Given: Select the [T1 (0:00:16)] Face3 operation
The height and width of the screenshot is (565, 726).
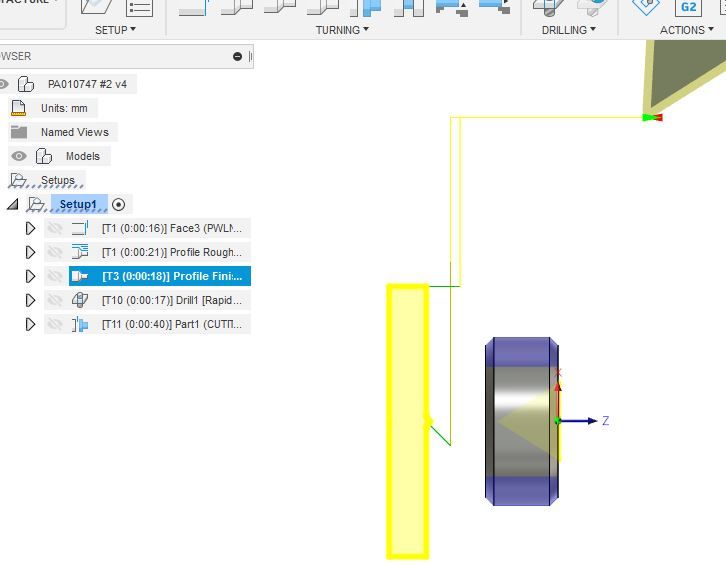Looking at the screenshot, I should (x=172, y=228).
